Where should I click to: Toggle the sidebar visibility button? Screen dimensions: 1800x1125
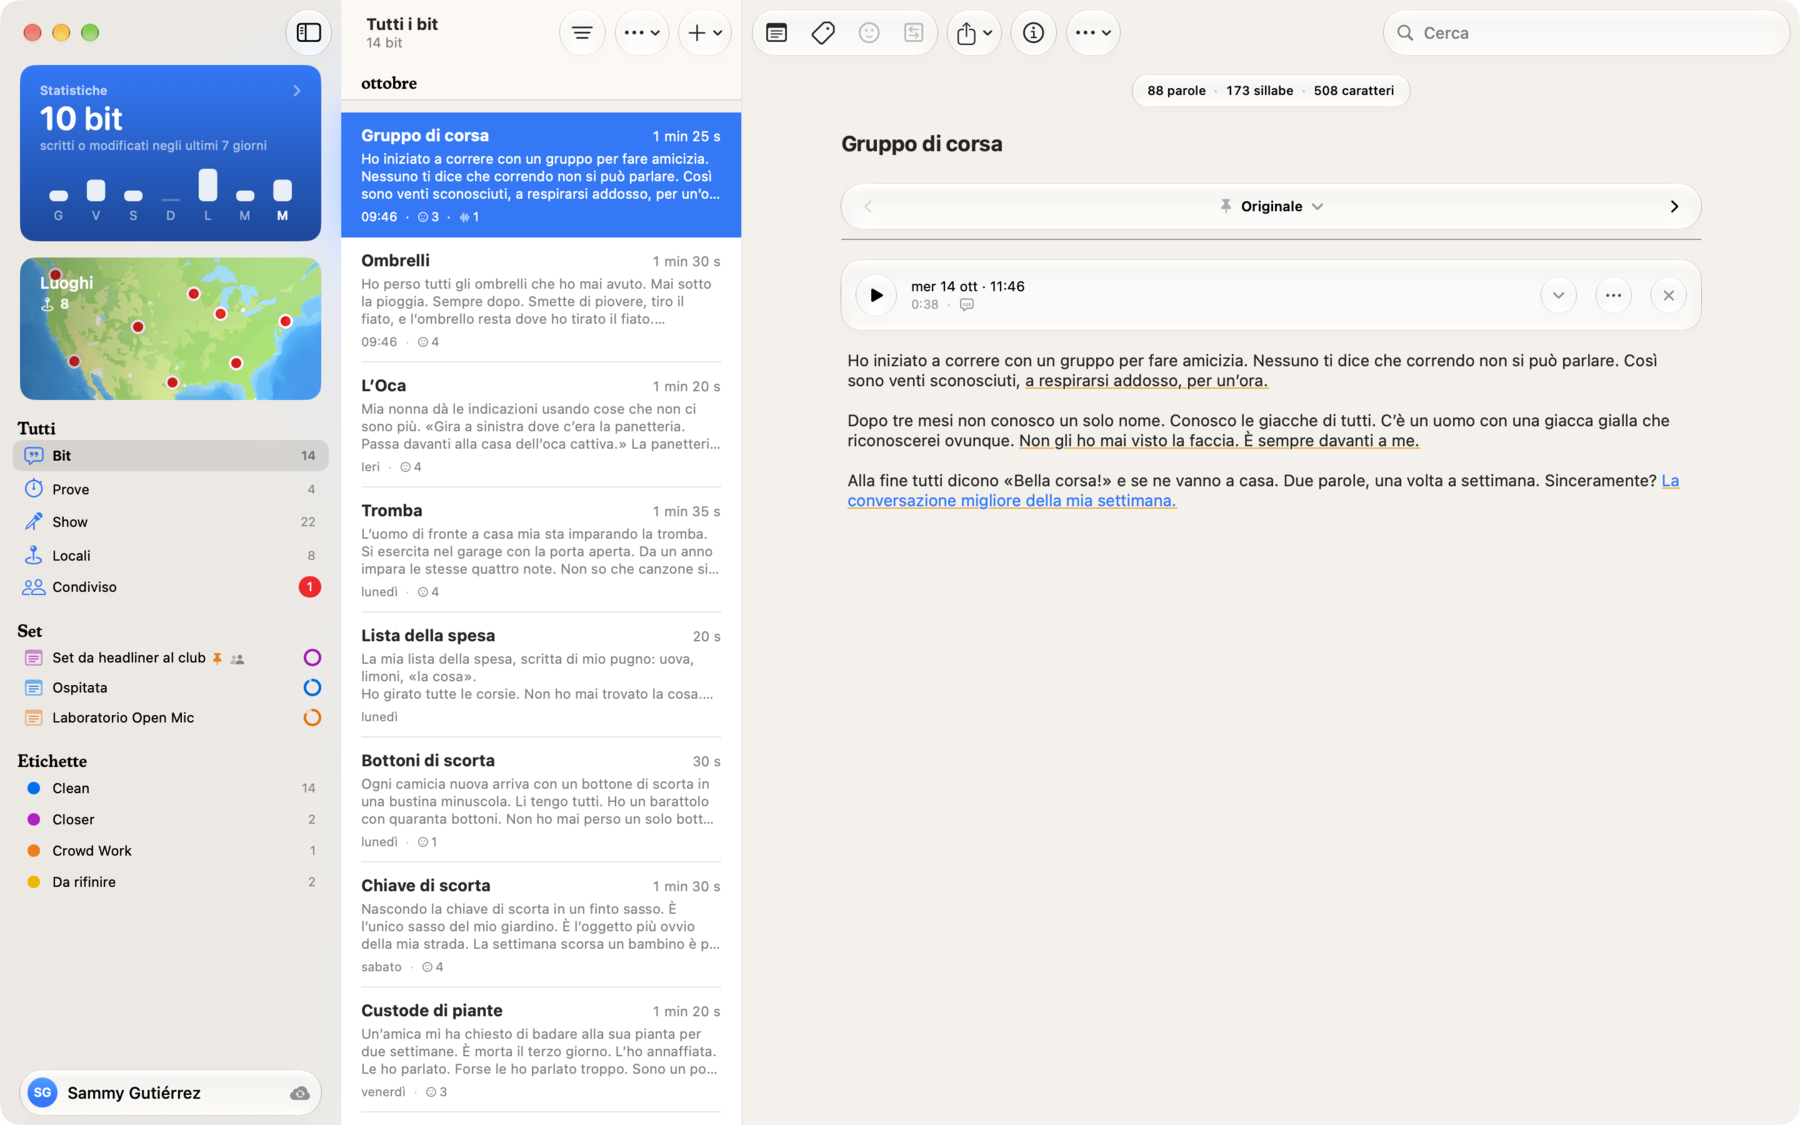[309, 32]
